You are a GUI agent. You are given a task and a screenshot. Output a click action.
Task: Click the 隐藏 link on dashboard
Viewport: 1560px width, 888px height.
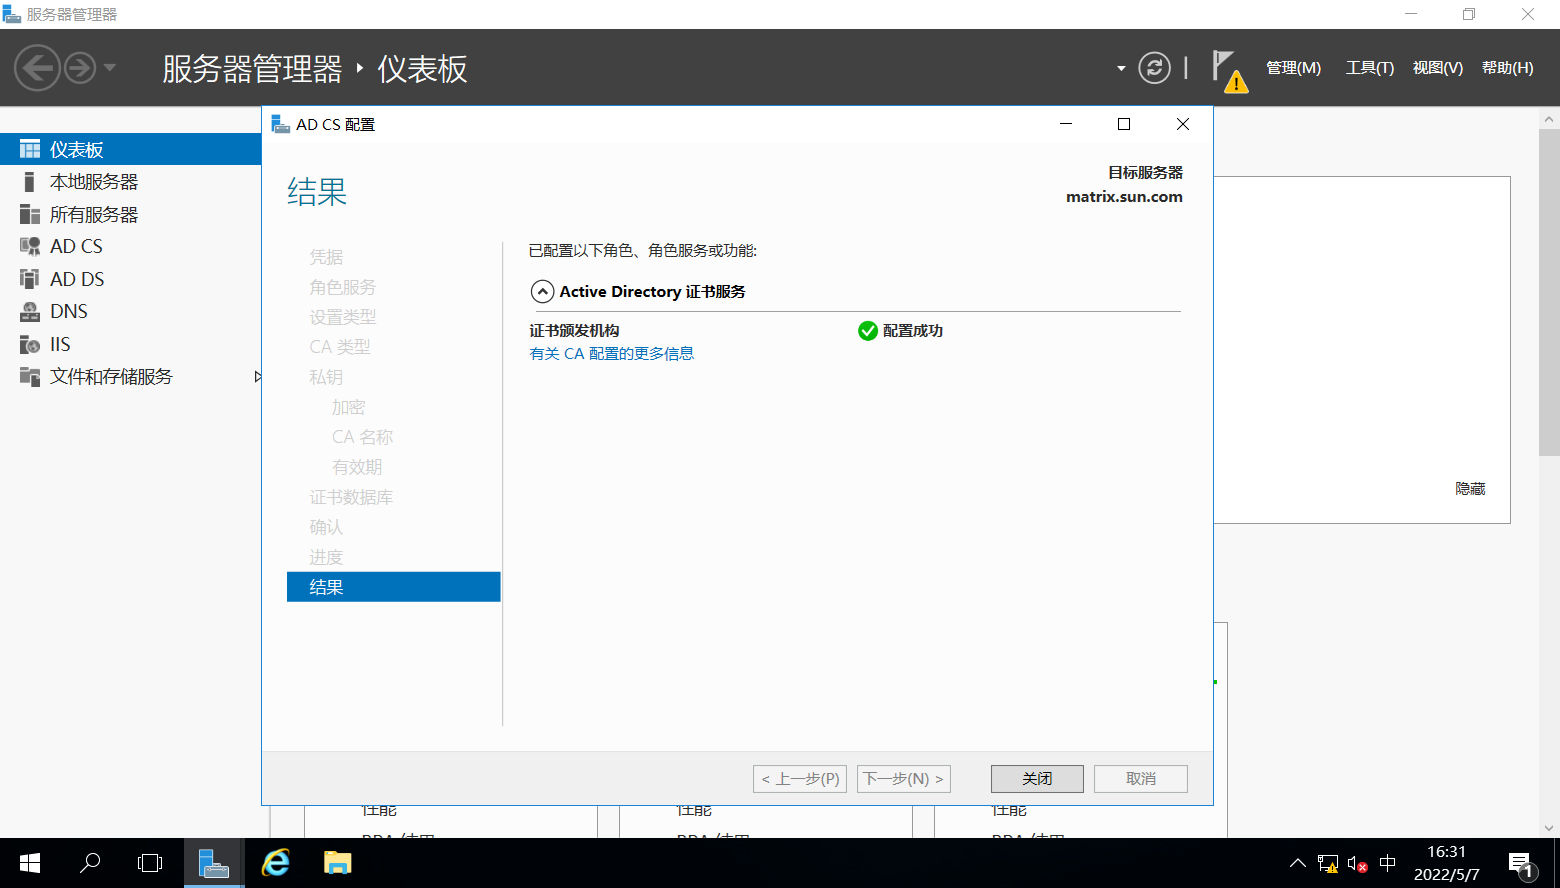[1470, 489]
